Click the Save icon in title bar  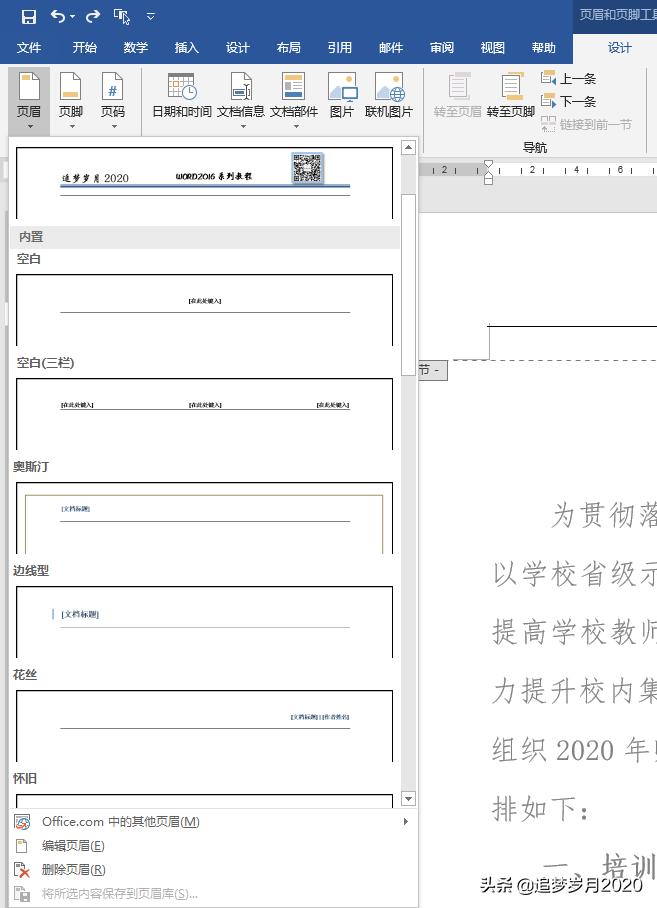(x=28, y=16)
